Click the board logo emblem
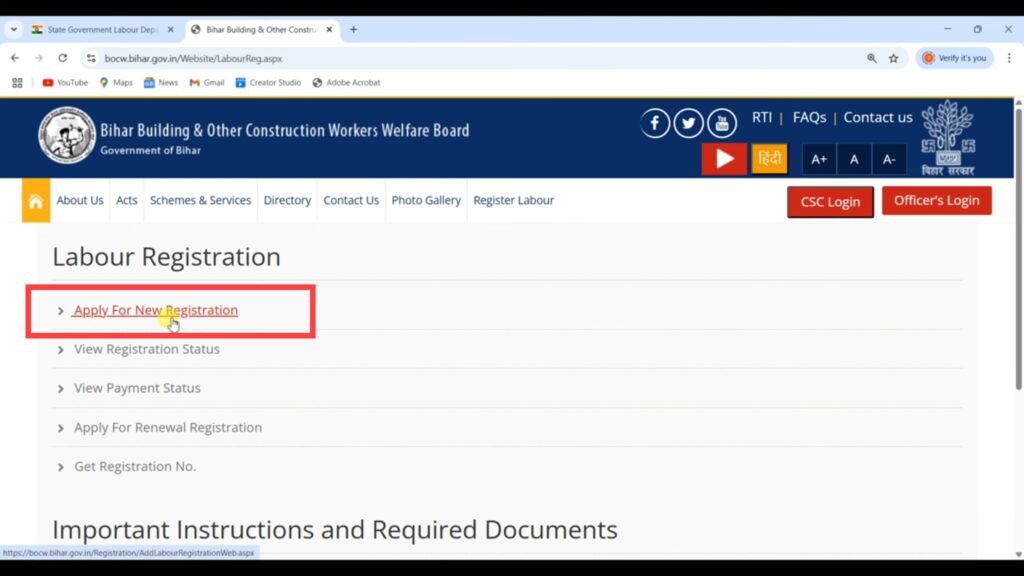1024x576 pixels. pyautogui.click(x=67, y=135)
